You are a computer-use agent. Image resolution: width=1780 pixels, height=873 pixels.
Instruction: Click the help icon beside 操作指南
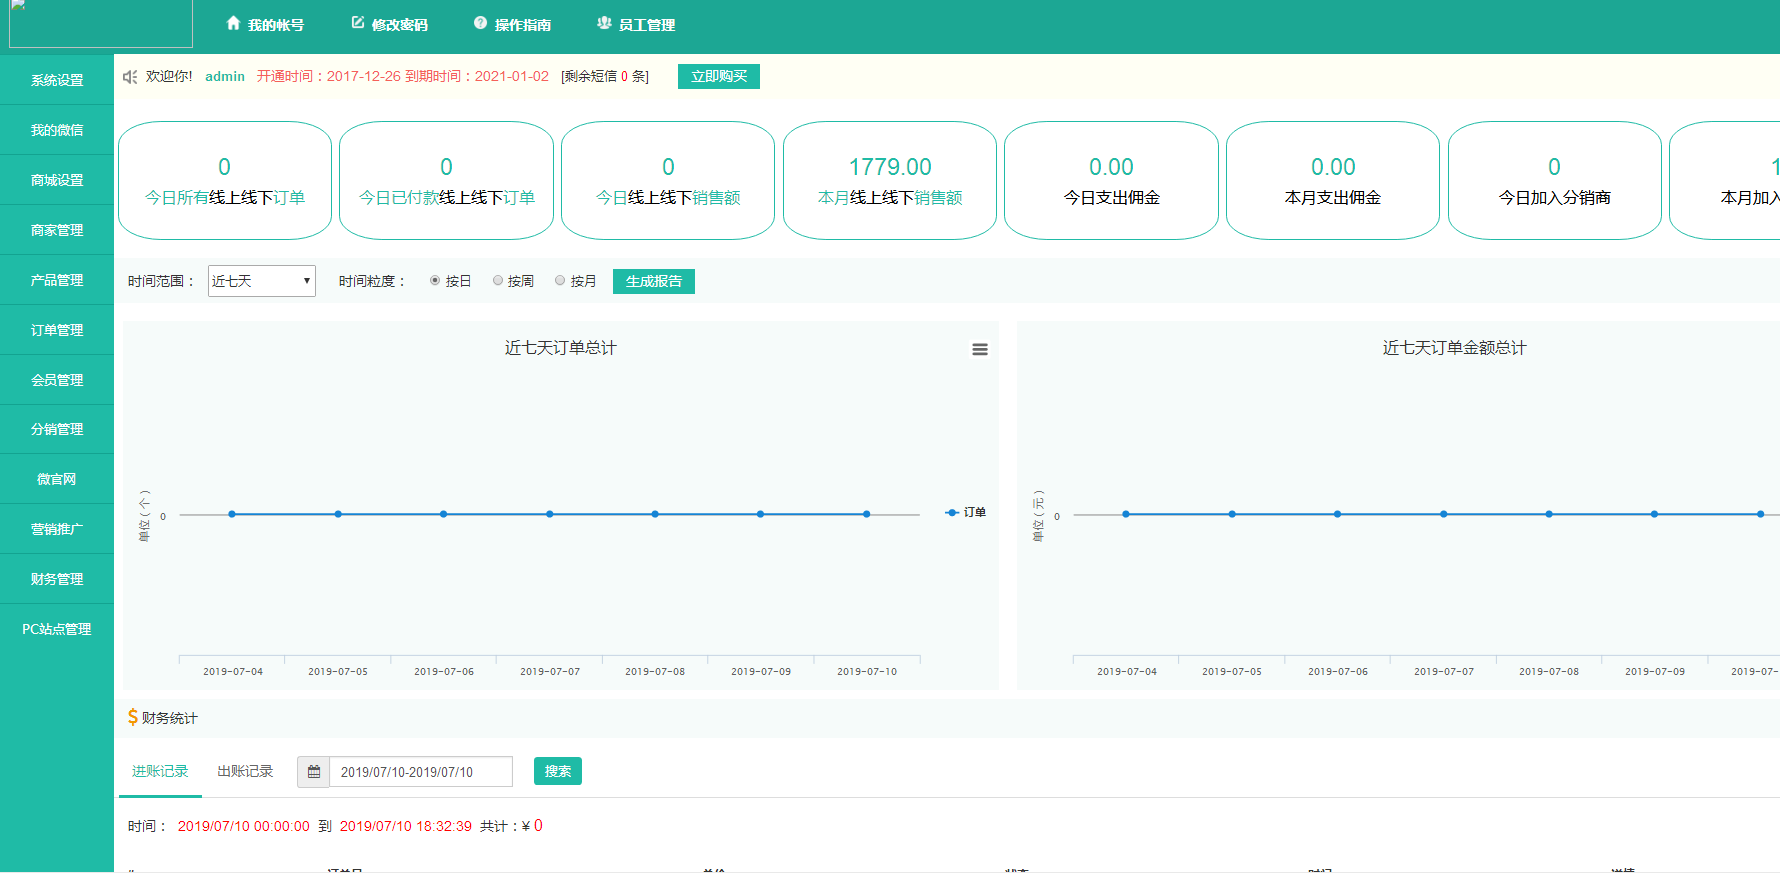tap(480, 23)
